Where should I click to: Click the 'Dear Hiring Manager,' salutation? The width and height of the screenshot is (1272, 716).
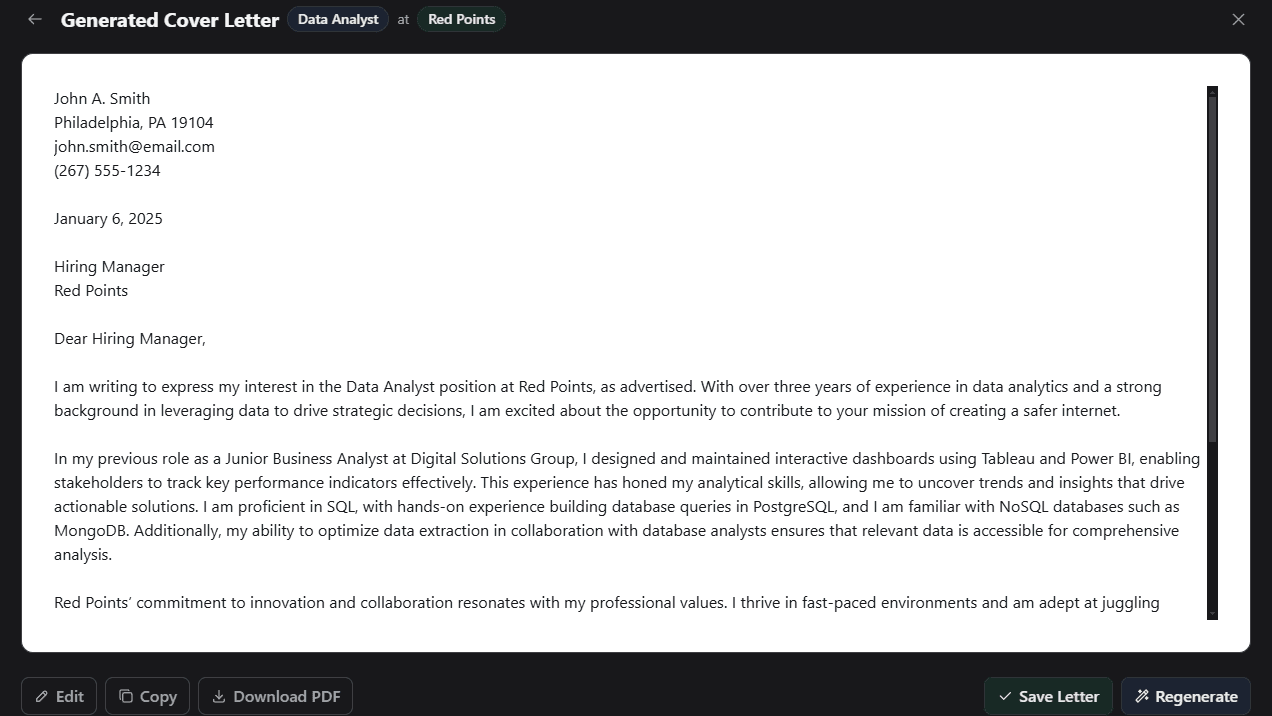click(130, 338)
